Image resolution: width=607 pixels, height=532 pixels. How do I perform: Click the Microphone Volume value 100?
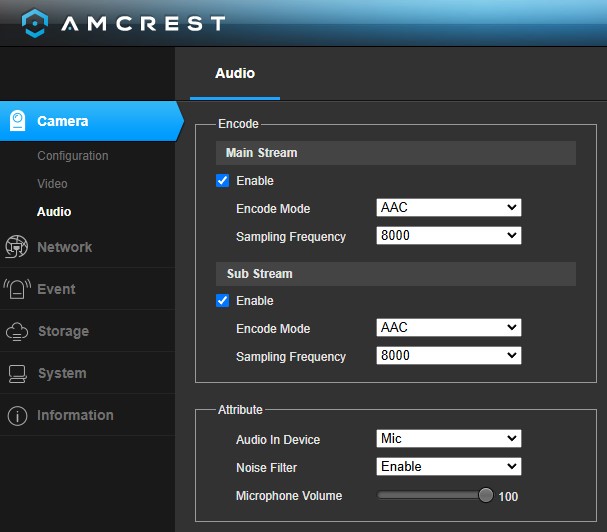pyautogui.click(x=508, y=497)
